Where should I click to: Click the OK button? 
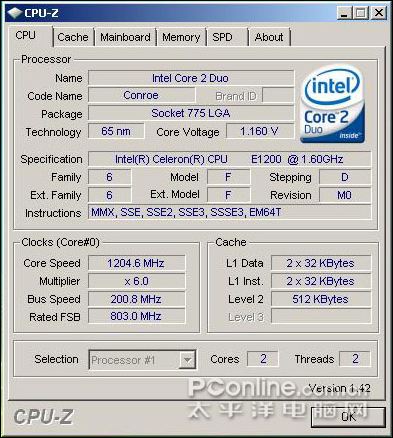(348, 417)
